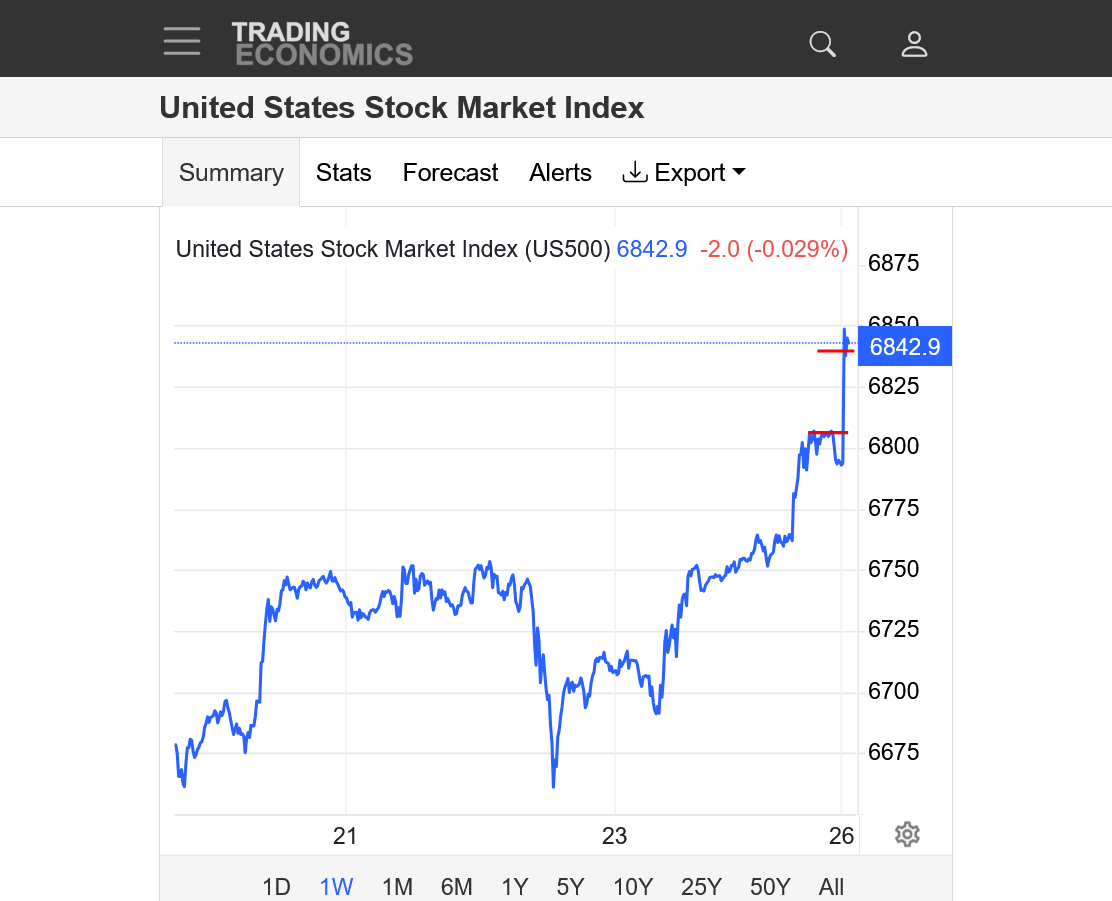Select the 1M time range
Viewport: 1112px width, 901px height.
(x=397, y=886)
